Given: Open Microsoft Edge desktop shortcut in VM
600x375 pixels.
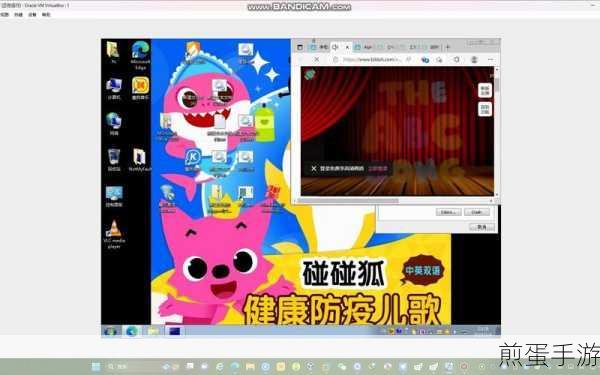Looking at the screenshot, I should pos(140,55).
